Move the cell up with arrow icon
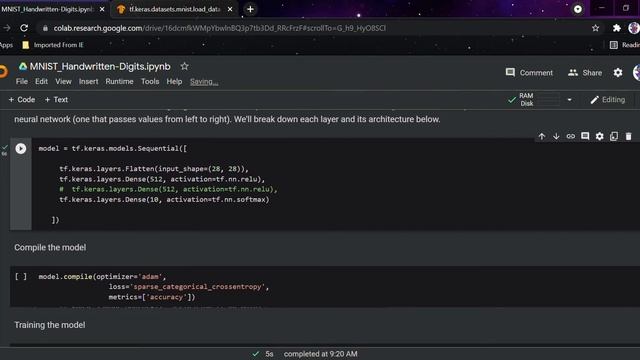This screenshot has height=360, width=640. (x=542, y=136)
